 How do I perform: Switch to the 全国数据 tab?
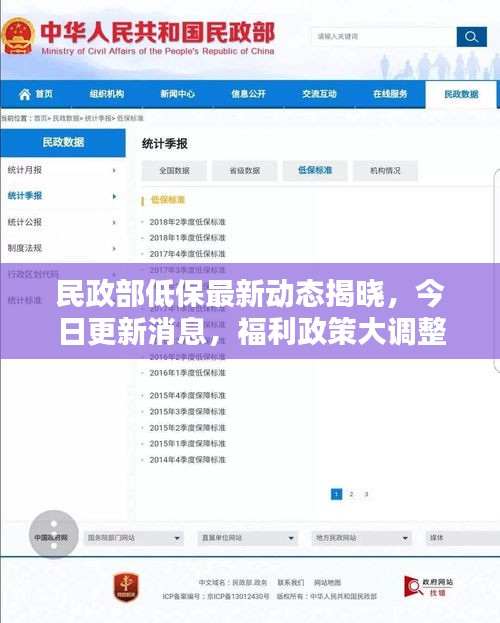[174, 171]
